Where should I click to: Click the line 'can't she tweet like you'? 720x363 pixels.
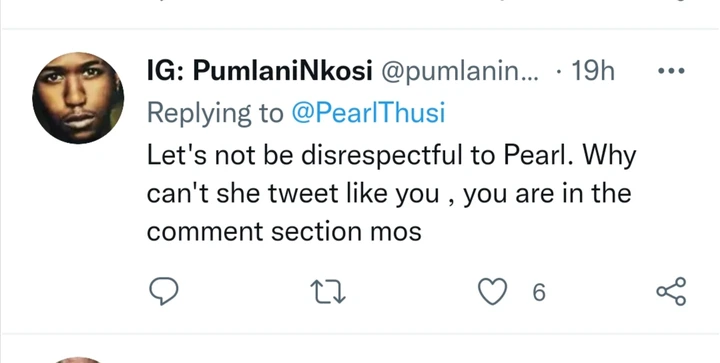(293, 193)
